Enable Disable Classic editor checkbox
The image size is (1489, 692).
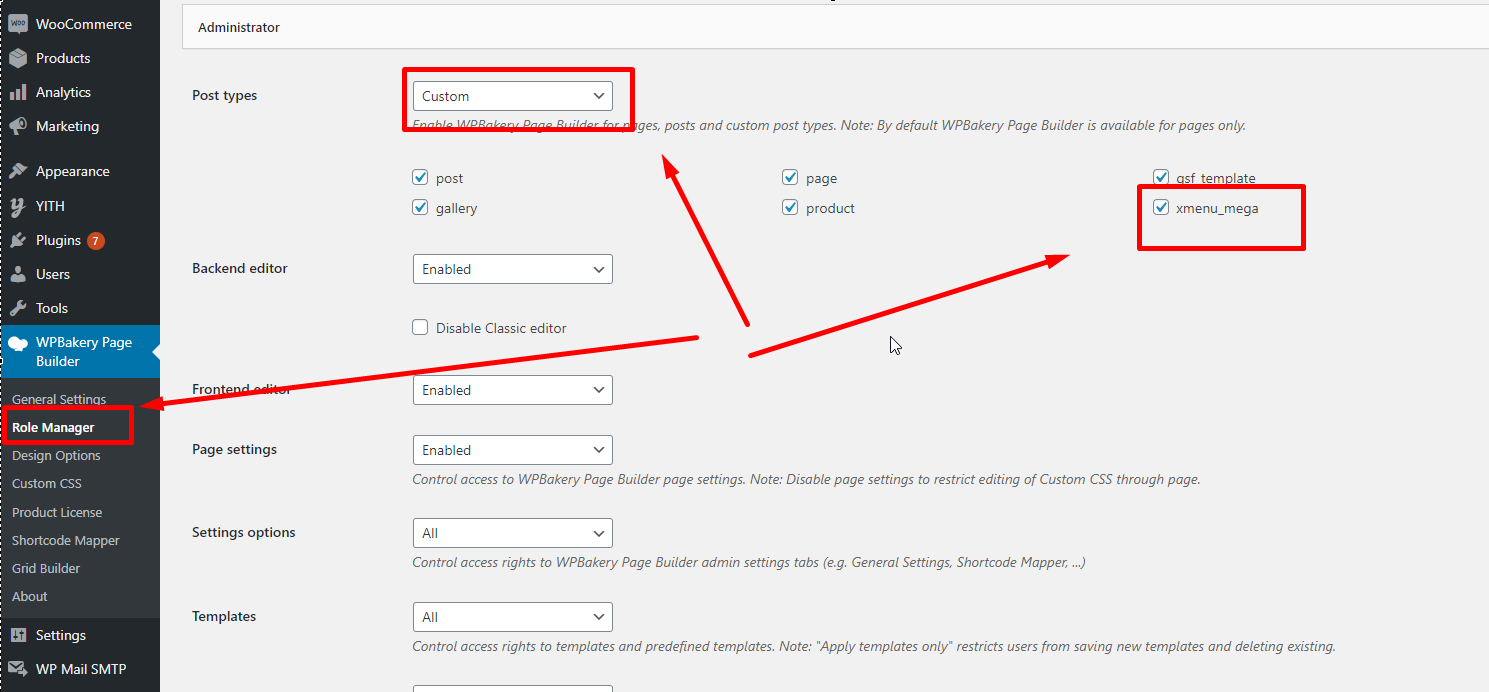(x=420, y=328)
